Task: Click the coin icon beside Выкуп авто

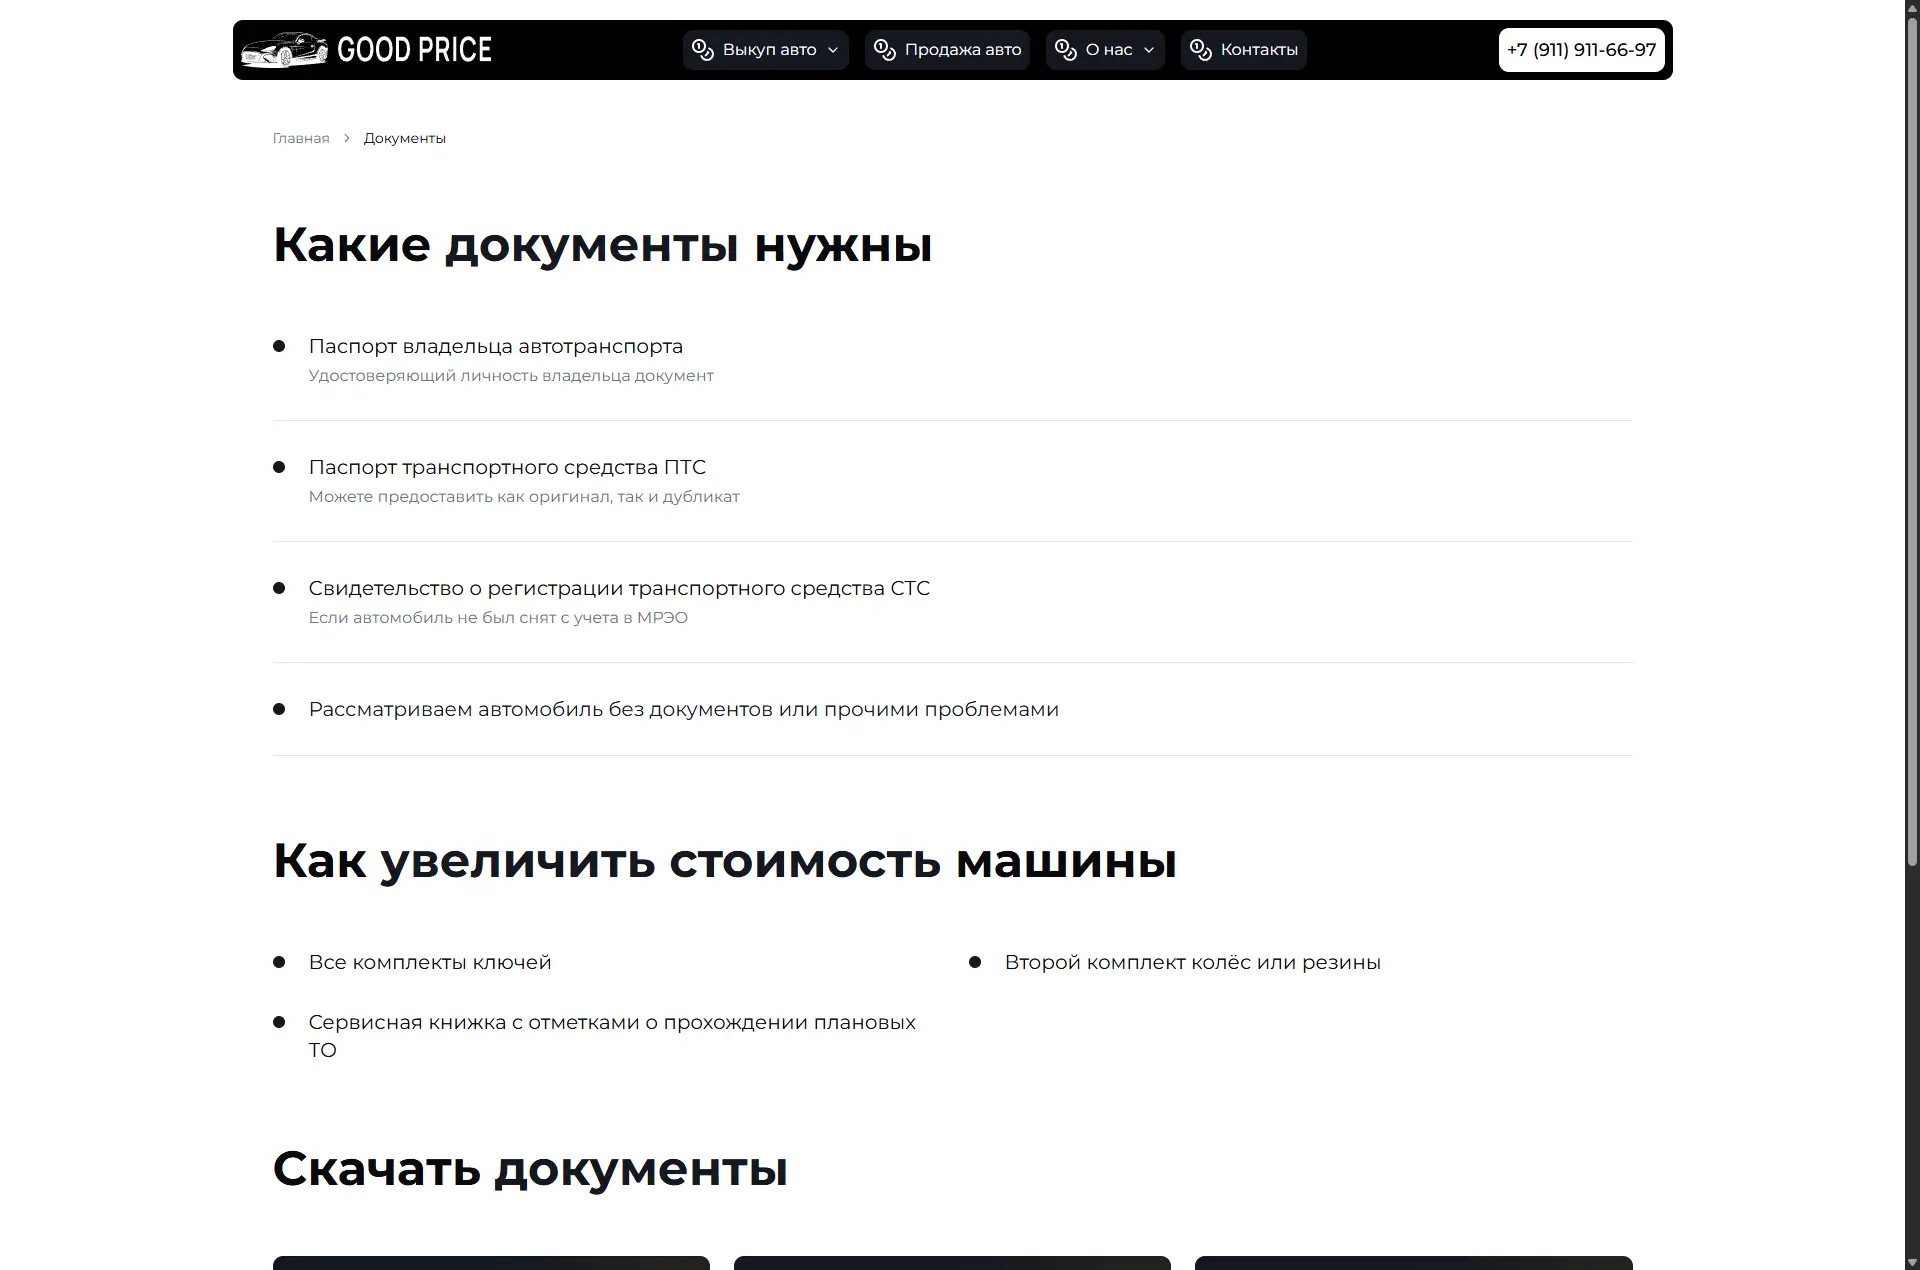Action: point(701,49)
